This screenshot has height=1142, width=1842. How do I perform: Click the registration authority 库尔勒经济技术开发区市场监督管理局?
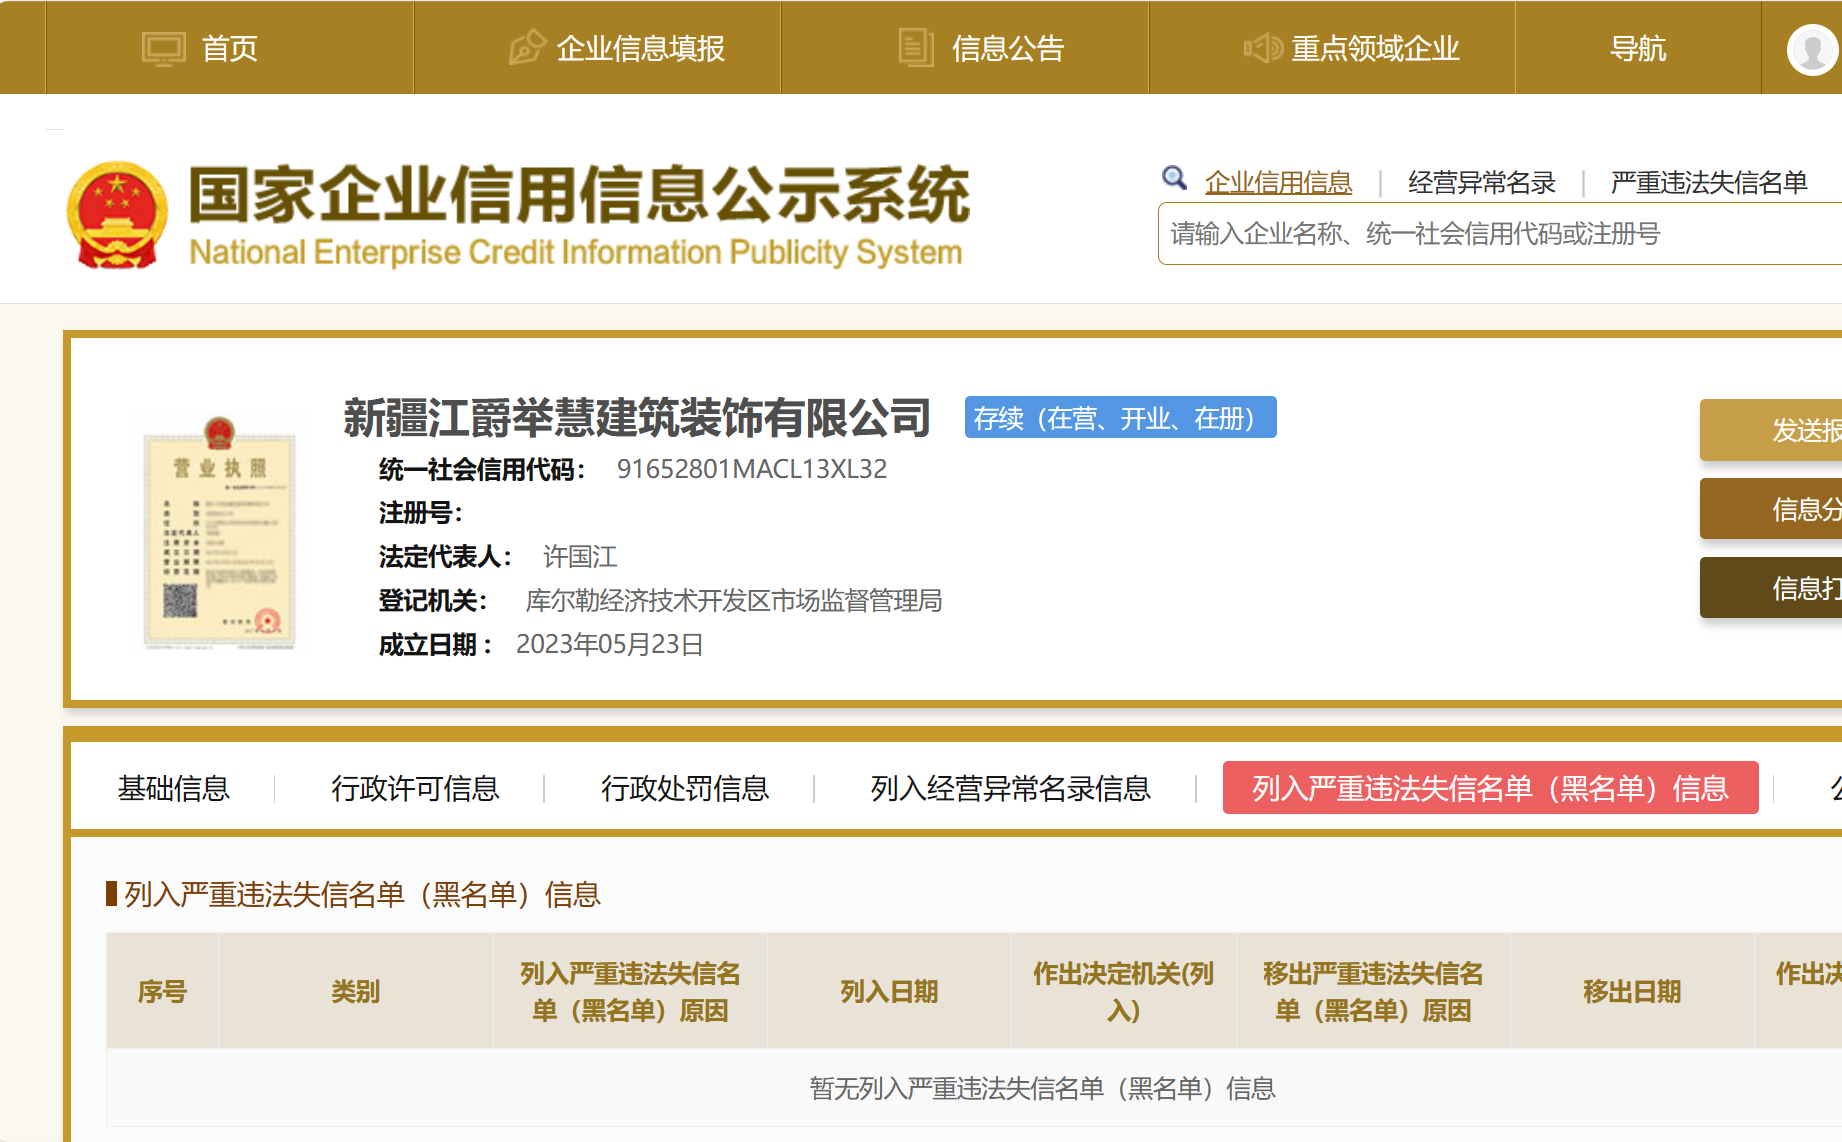coord(733,601)
